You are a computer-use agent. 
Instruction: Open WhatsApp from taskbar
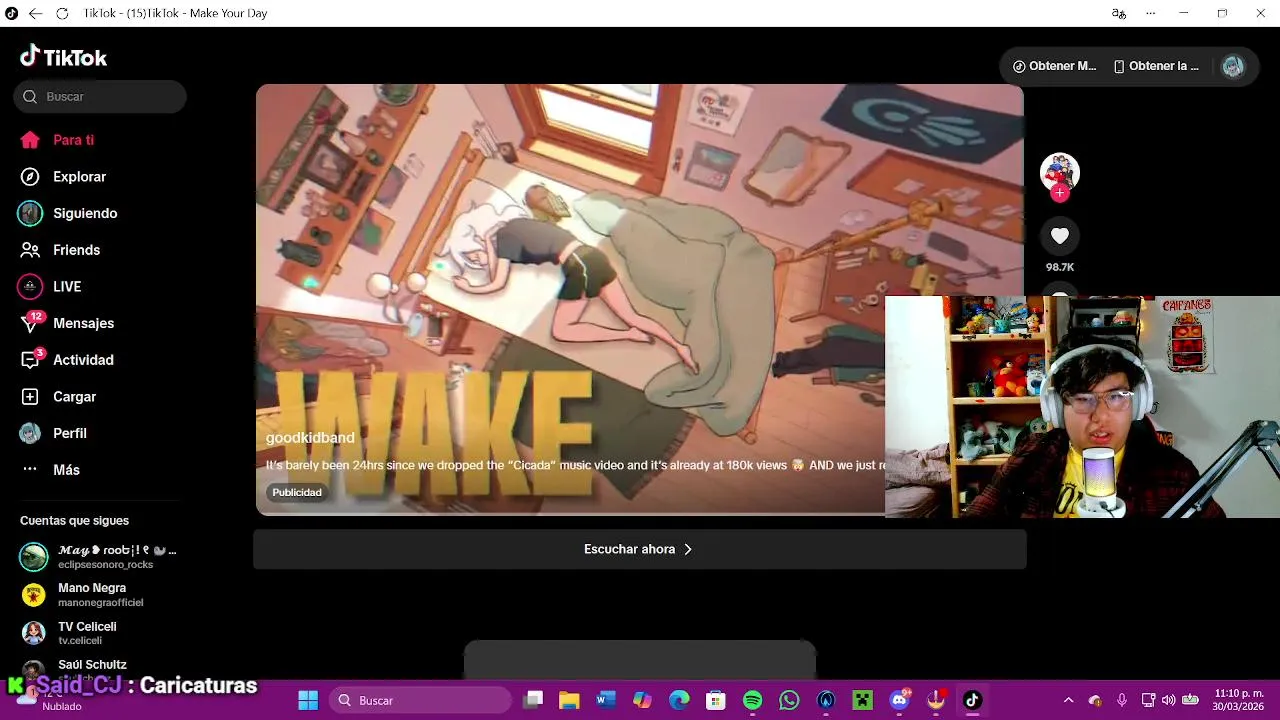789,700
